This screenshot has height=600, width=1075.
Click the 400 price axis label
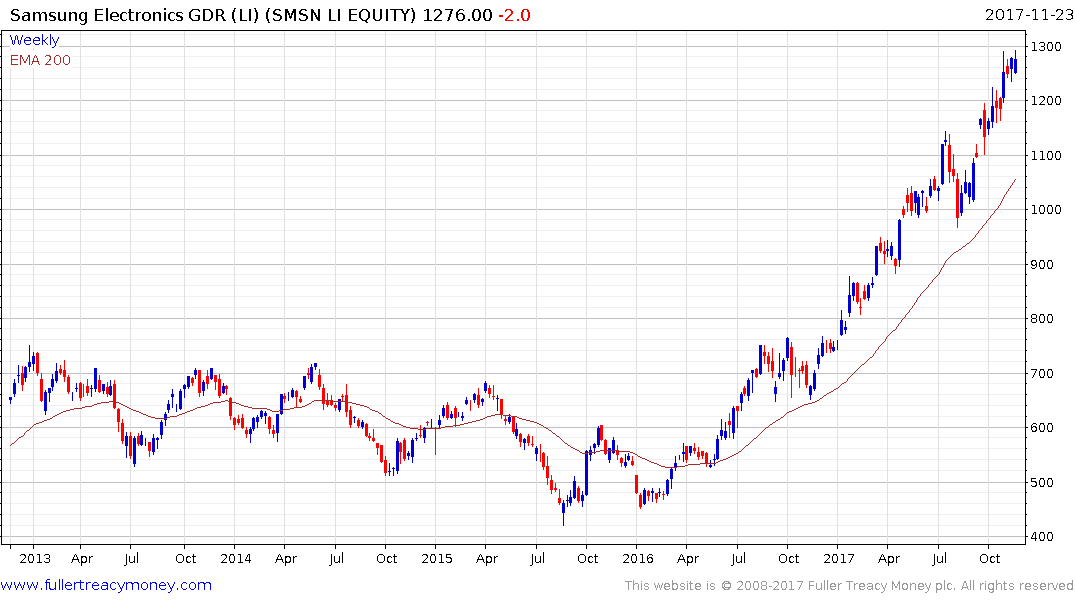coord(1043,537)
